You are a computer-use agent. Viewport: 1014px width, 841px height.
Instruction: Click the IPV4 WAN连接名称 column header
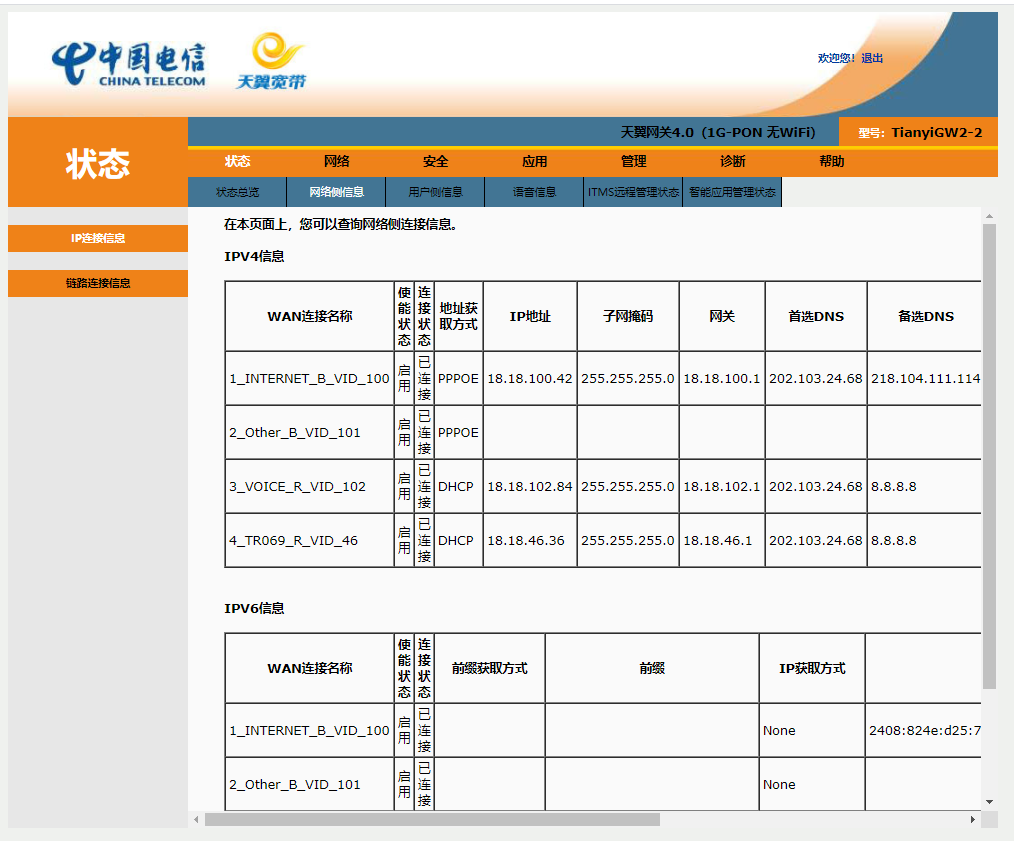point(309,316)
